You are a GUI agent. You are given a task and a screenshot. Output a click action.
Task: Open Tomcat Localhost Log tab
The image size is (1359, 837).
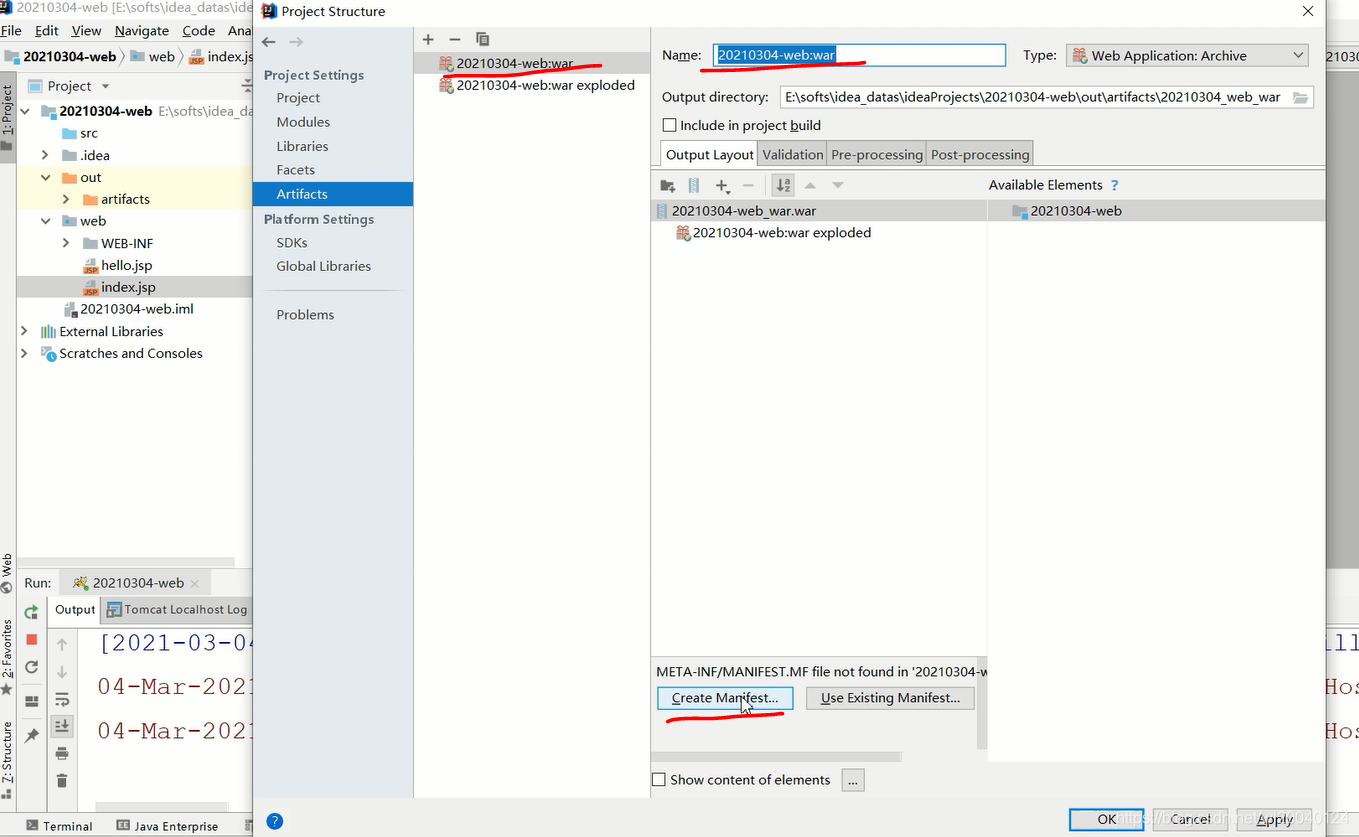click(177, 609)
